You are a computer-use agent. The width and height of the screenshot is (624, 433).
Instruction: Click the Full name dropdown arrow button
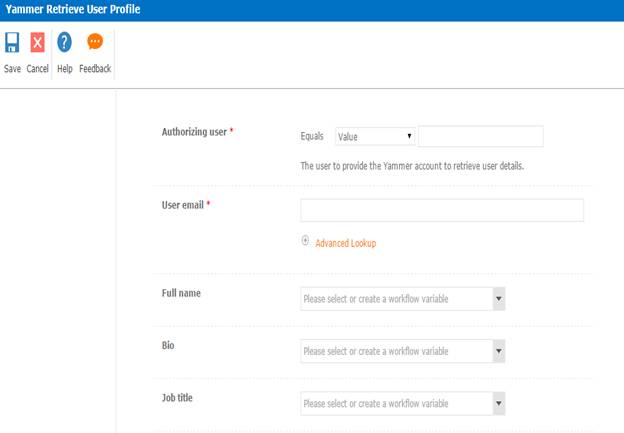coord(498,299)
